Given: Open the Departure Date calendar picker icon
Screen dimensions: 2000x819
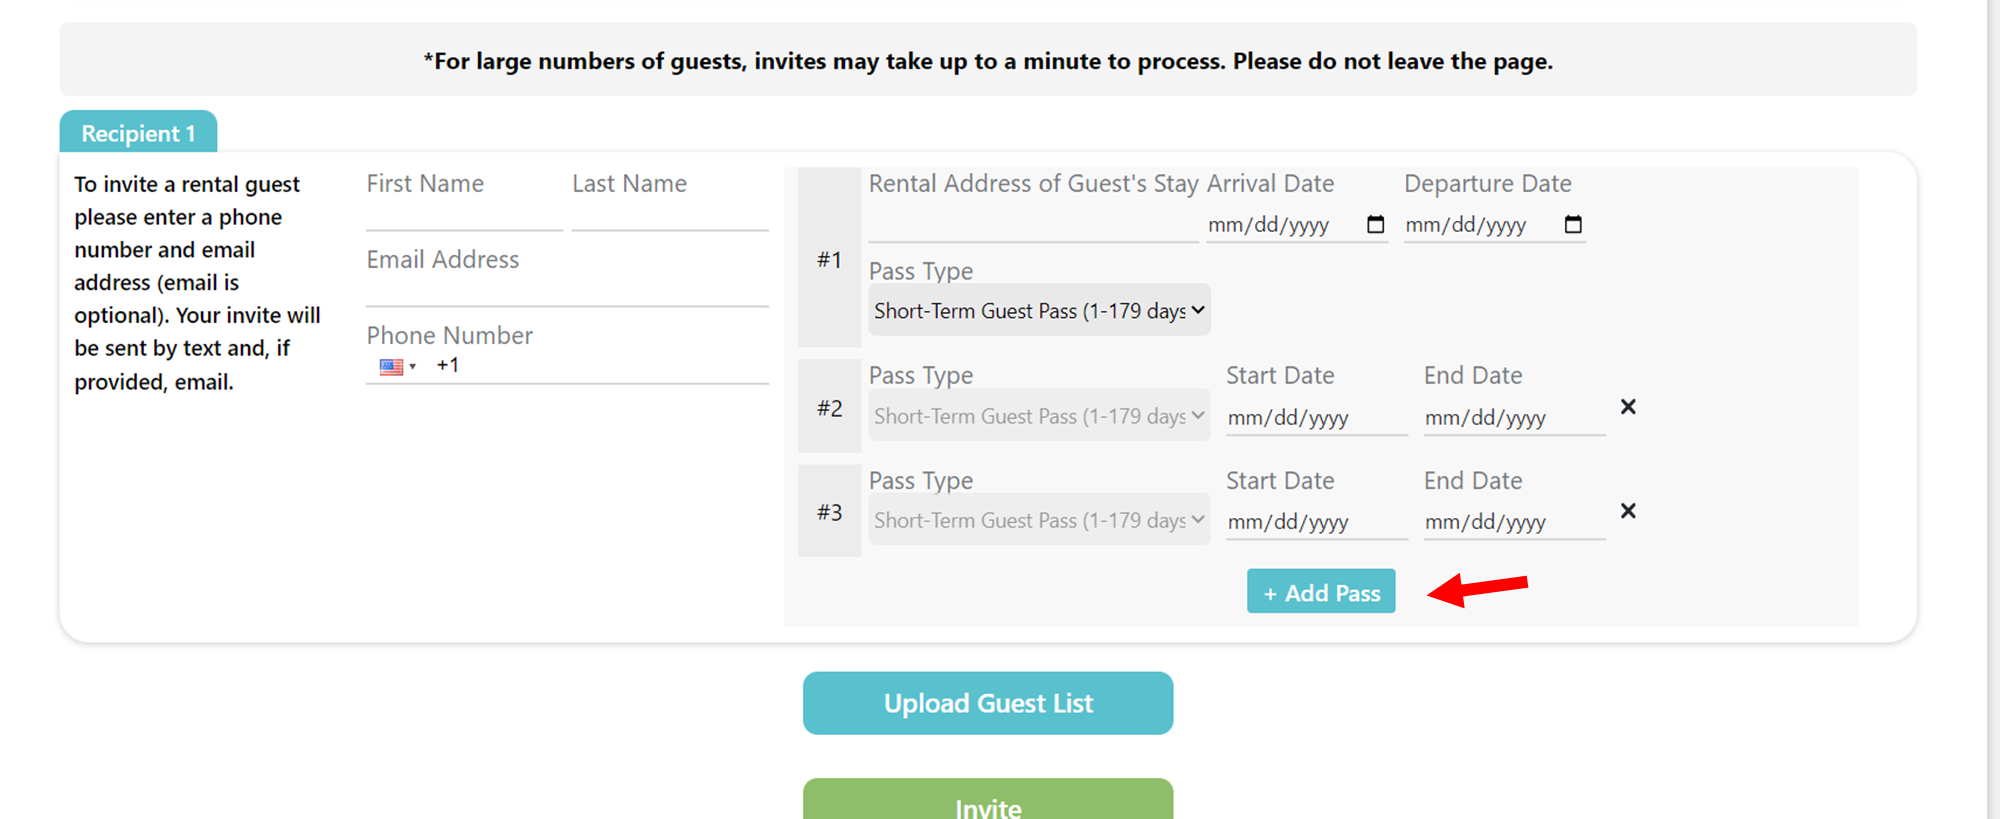Looking at the screenshot, I should [1573, 224].
